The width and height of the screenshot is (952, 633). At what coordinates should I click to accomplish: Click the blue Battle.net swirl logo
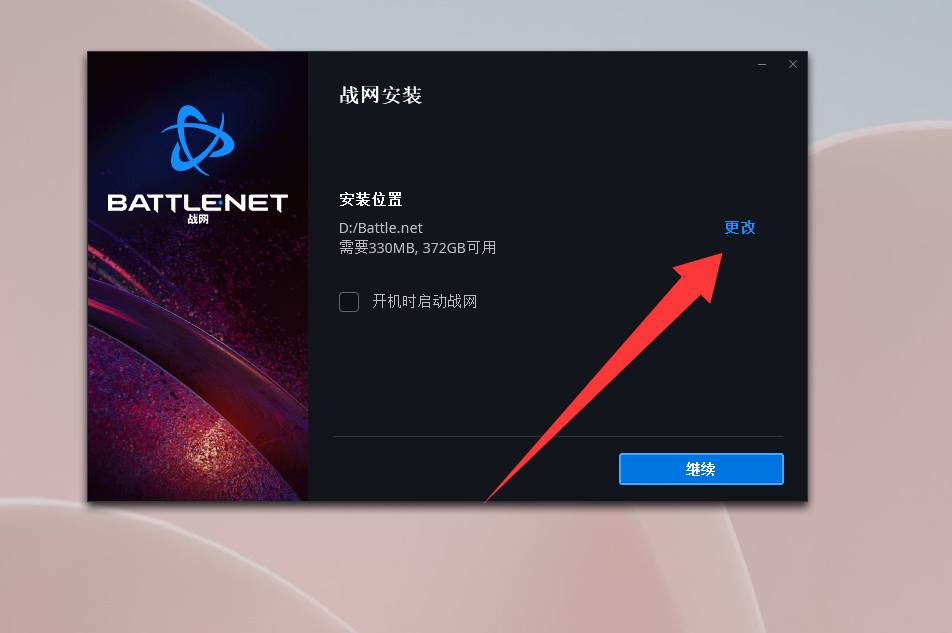[x=198, y=140]
